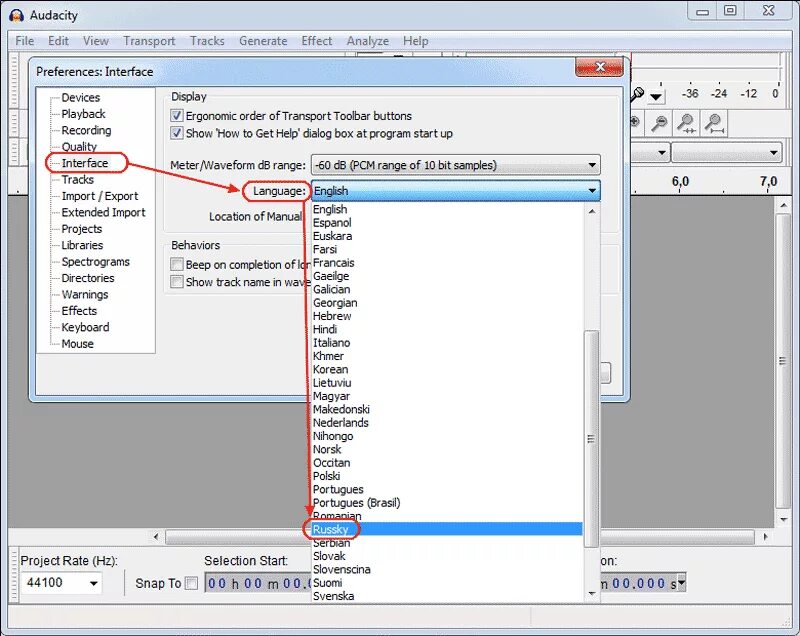Select Interface preferences category

click(85, 163)
